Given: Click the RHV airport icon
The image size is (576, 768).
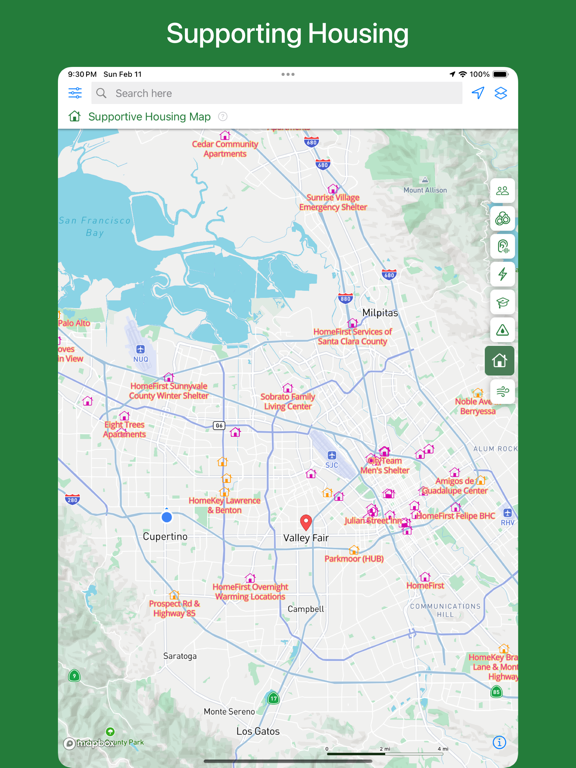Looking at the screenshot, I should (507, 513).
